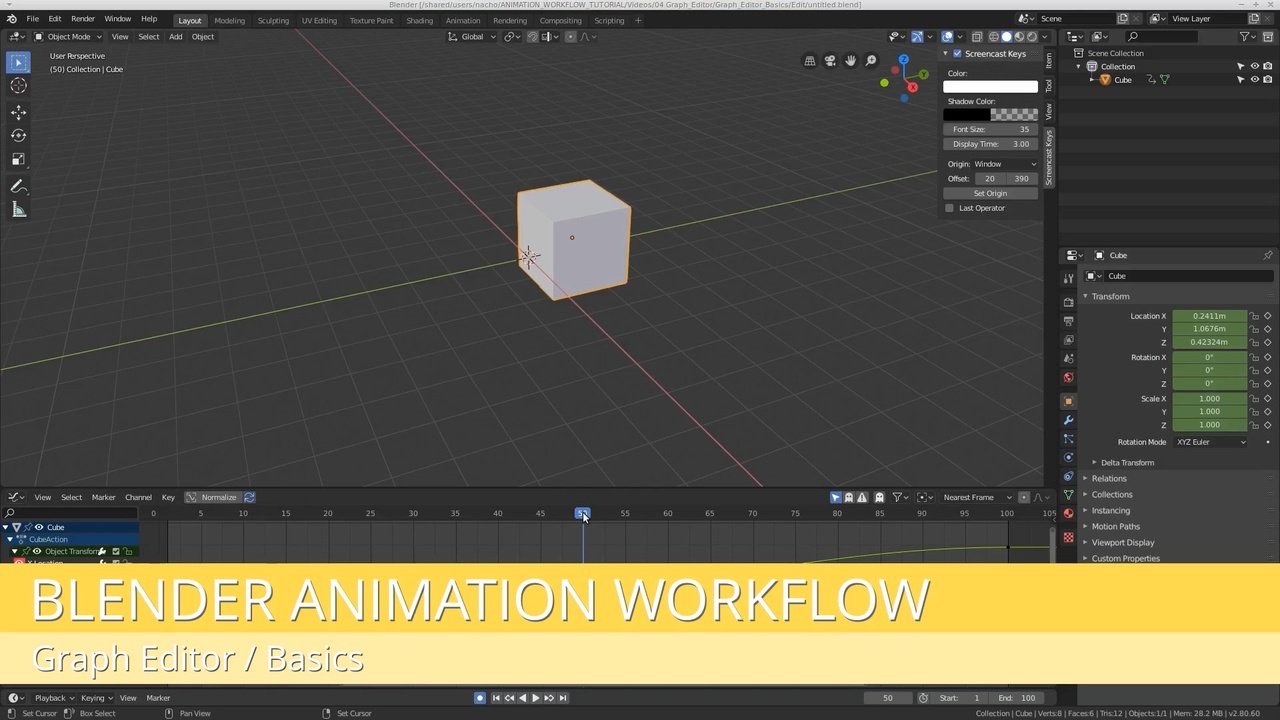
Task: Expand the Motion Paths section
Action: click(1116, 526)
